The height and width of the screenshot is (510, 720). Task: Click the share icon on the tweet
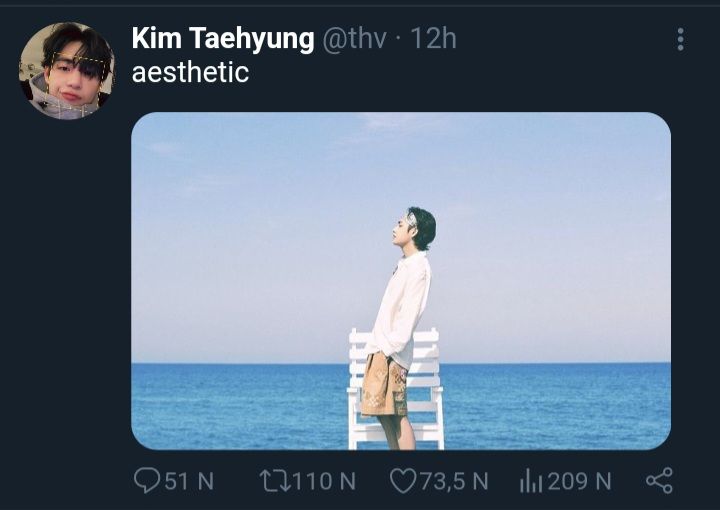tap(659, 481)
